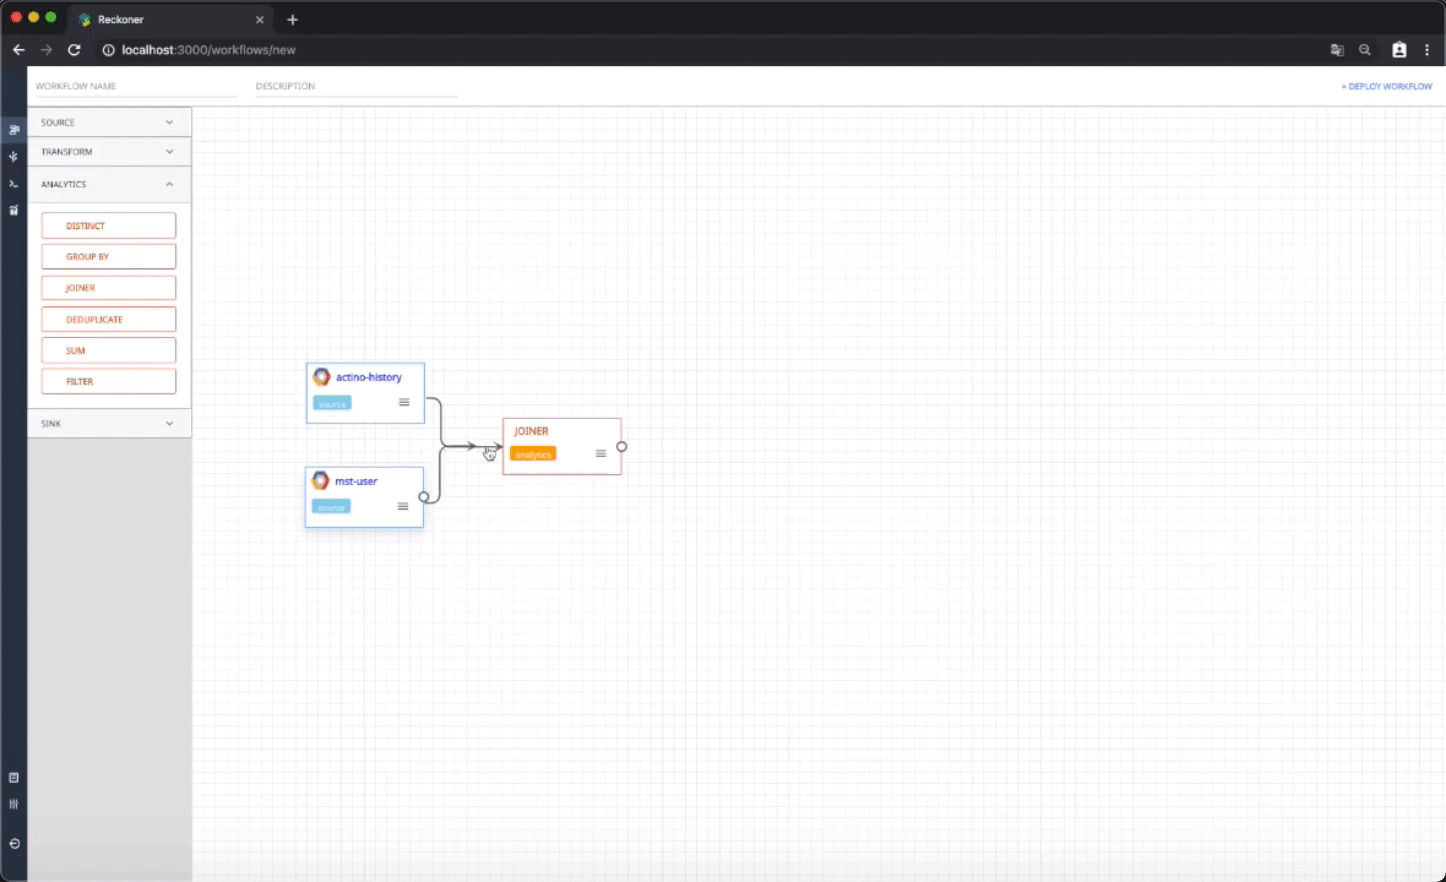Image resolution: width=1446 pixels, height=882 pixels.
Task: Expand the TRANSFORM section
Action: pyautogui.click(x=109, y=152)
